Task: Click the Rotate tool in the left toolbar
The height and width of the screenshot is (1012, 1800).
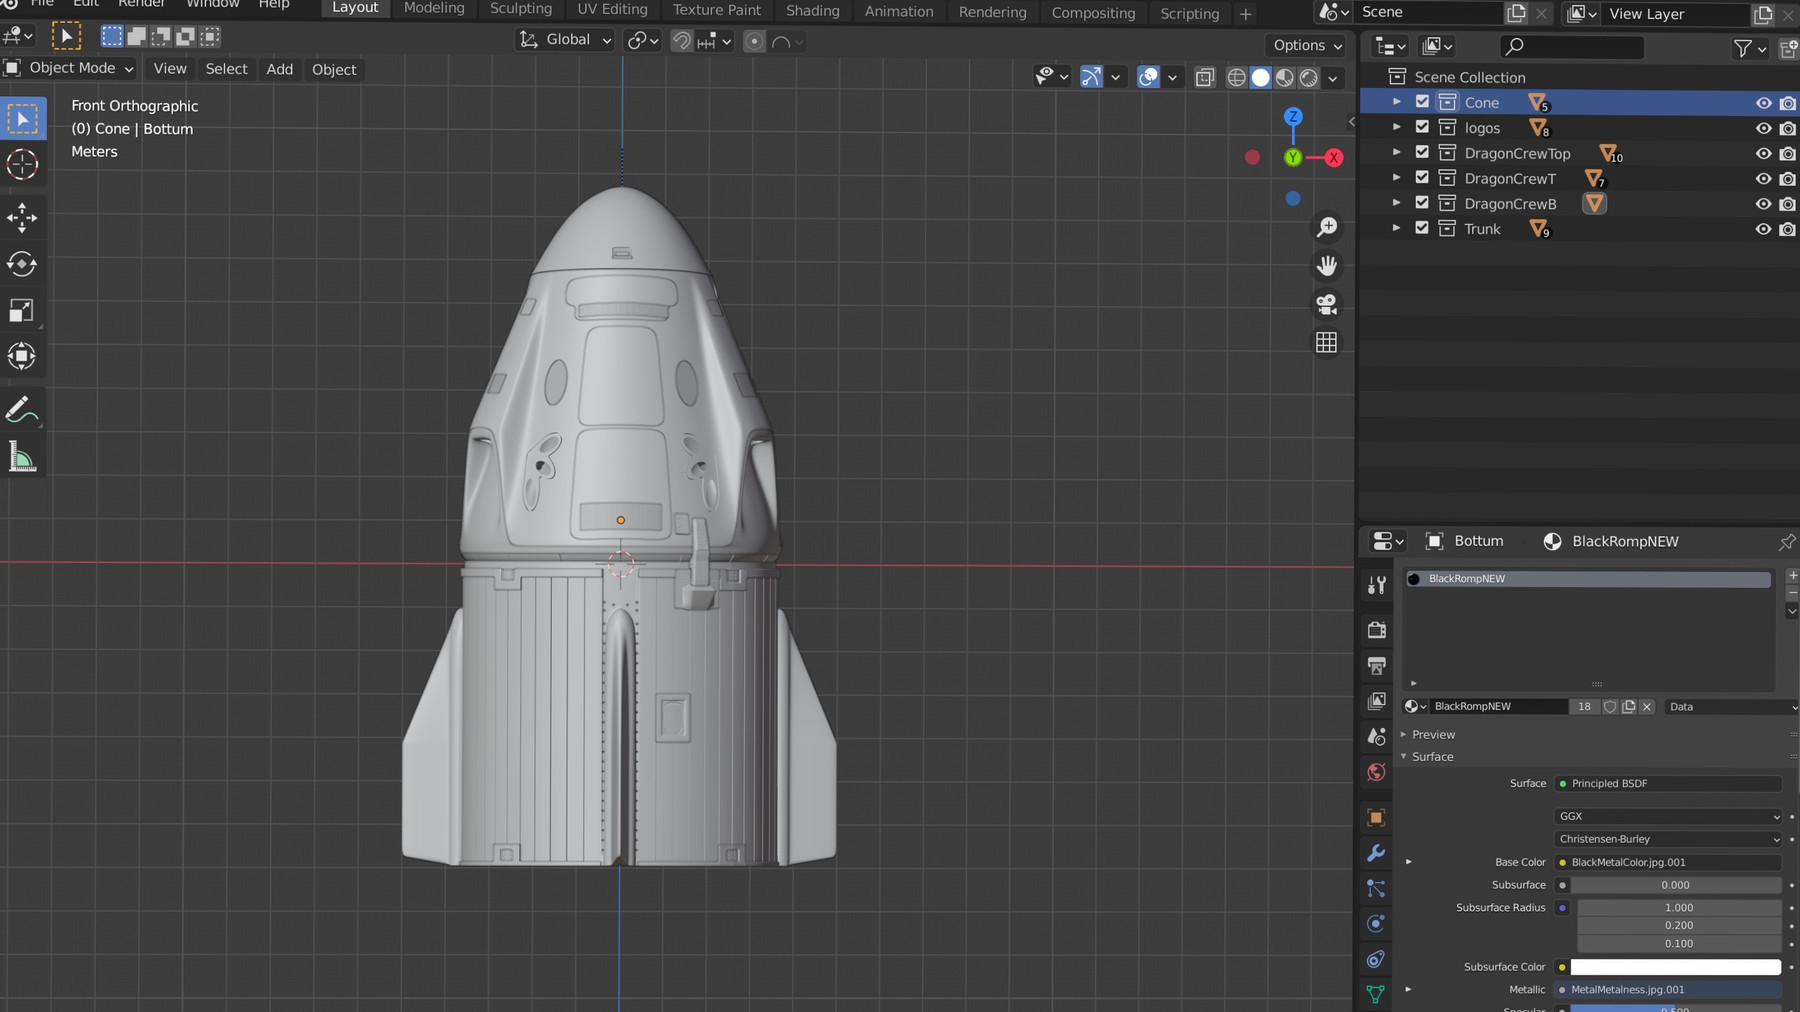Action: coord(22,264)
